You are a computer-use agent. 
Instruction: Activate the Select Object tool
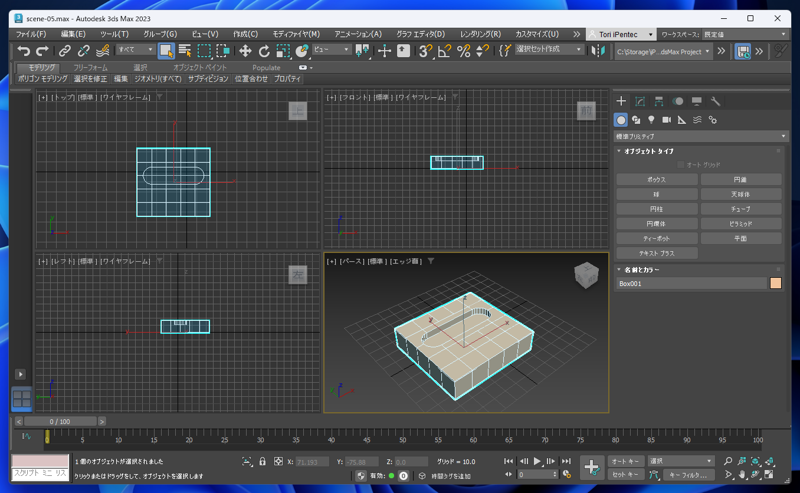166,51
